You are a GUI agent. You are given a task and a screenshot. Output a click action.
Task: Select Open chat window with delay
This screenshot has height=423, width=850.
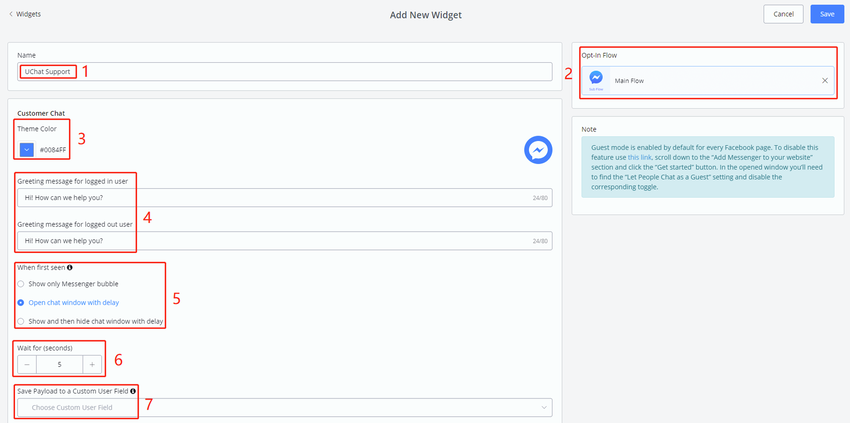[x=22, y=303]
